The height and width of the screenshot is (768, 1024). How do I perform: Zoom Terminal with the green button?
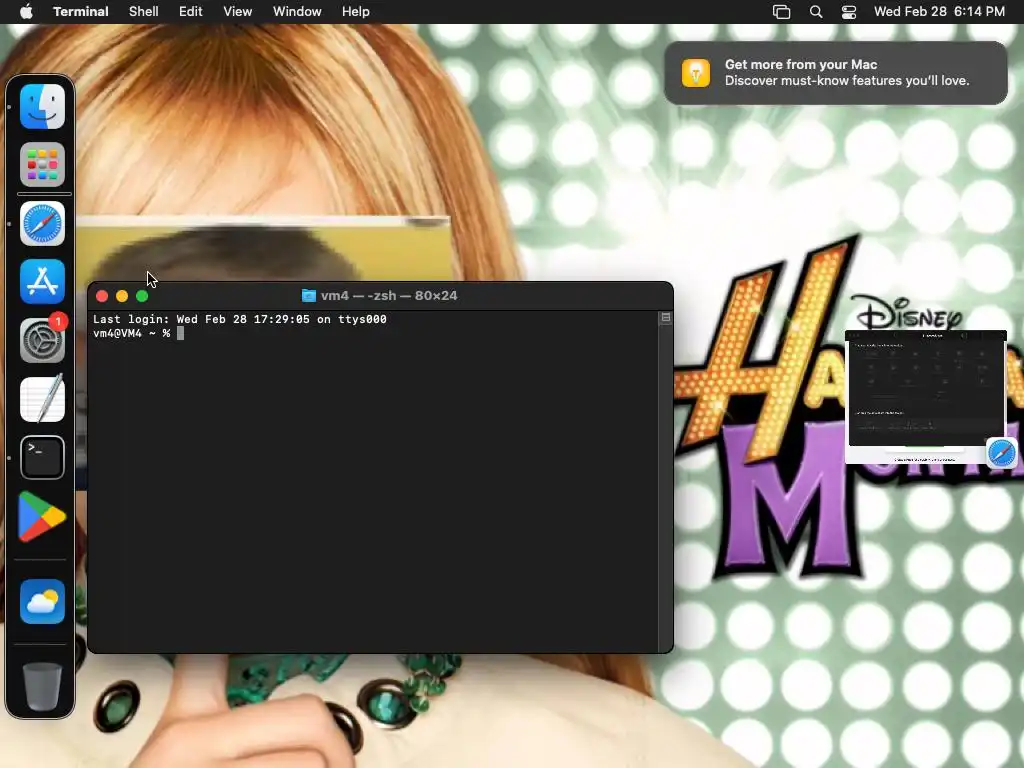click(x=142, y=296)
